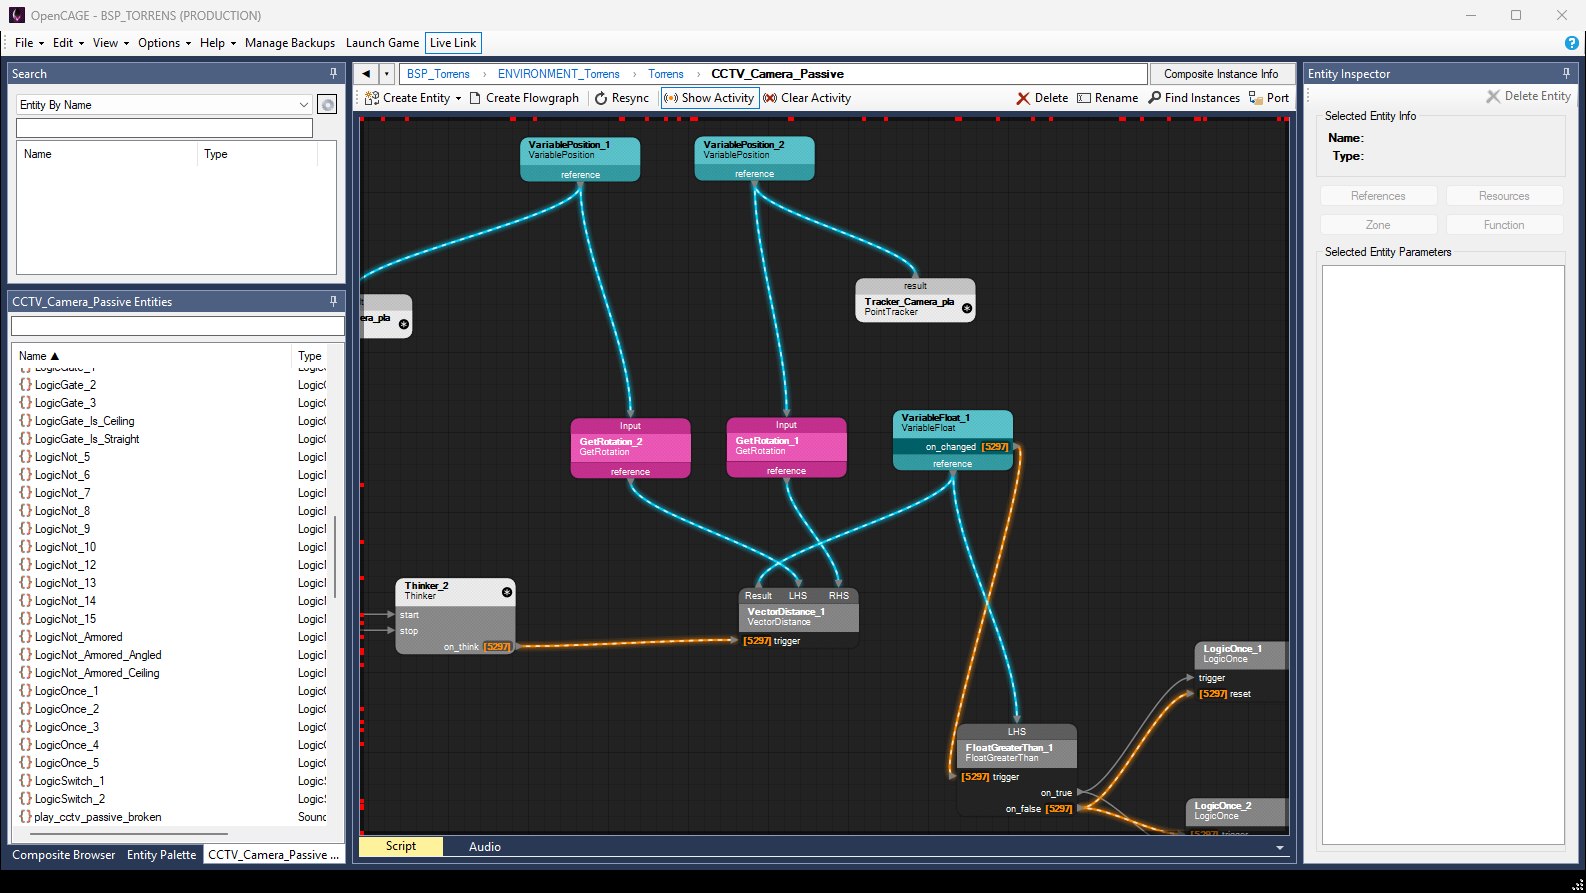Click the Delete toolbar button

1042,98
